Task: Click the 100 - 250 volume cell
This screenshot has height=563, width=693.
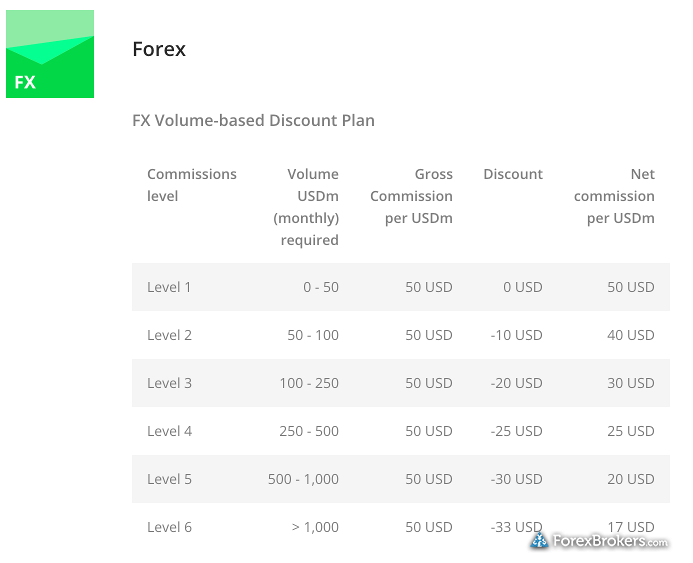Action: (309, 383)
